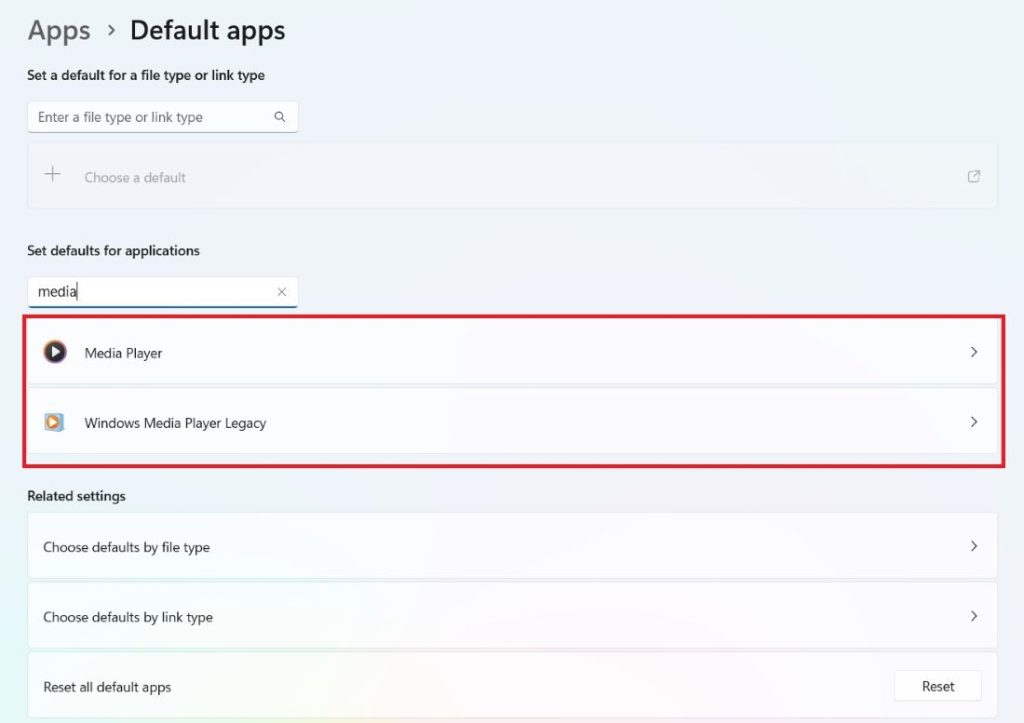Click the Choose a default label
This screenshot has height=723, width=1024.
pos(135,178)
